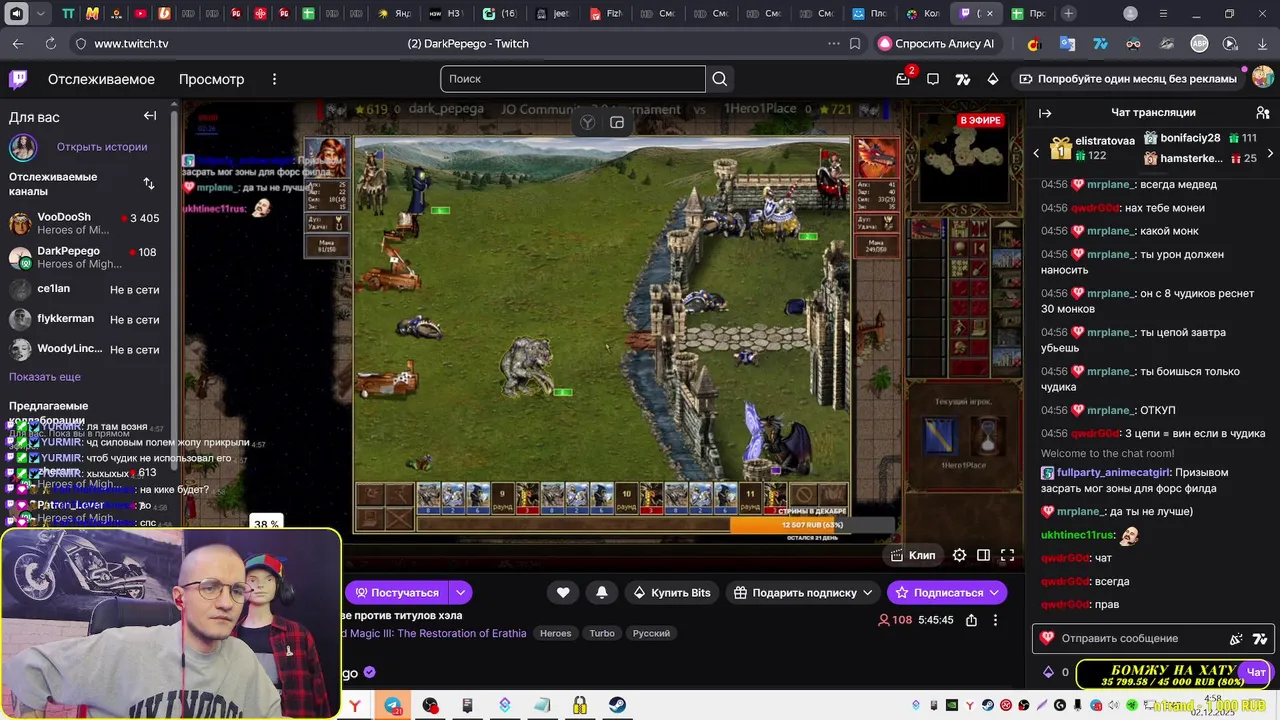This screenshot has height=720, width=1280.
Task: Create a clip with Клип button
Action: tap(913, 555)
